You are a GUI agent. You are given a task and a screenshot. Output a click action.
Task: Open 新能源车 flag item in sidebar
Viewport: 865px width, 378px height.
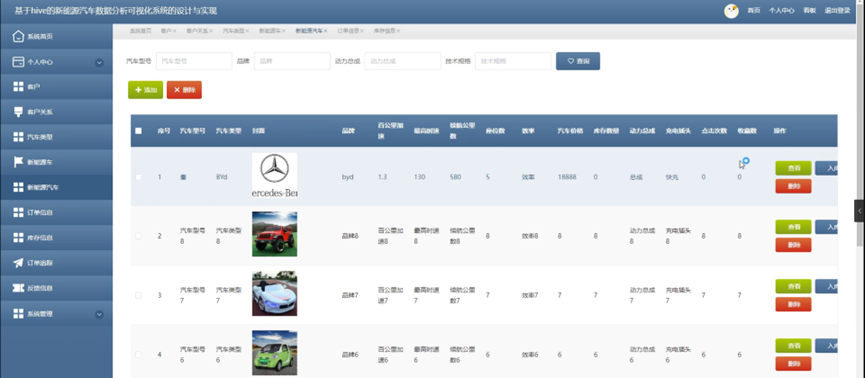(56, 162)
